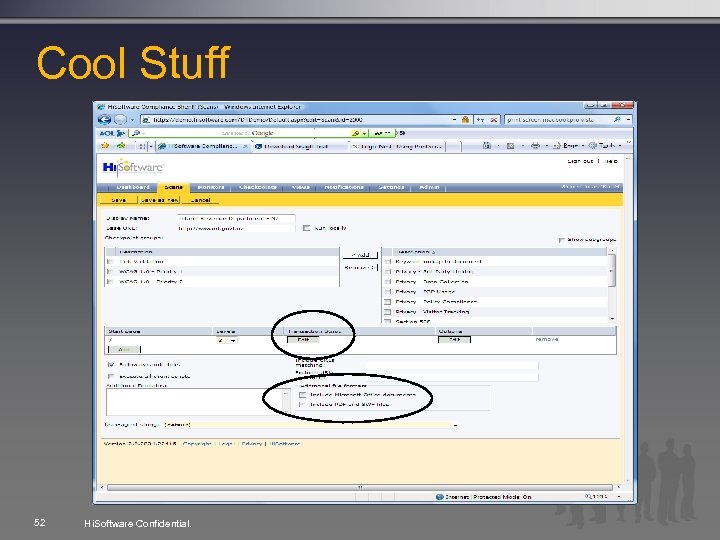Open the Scans tab

tap(173, 187)
